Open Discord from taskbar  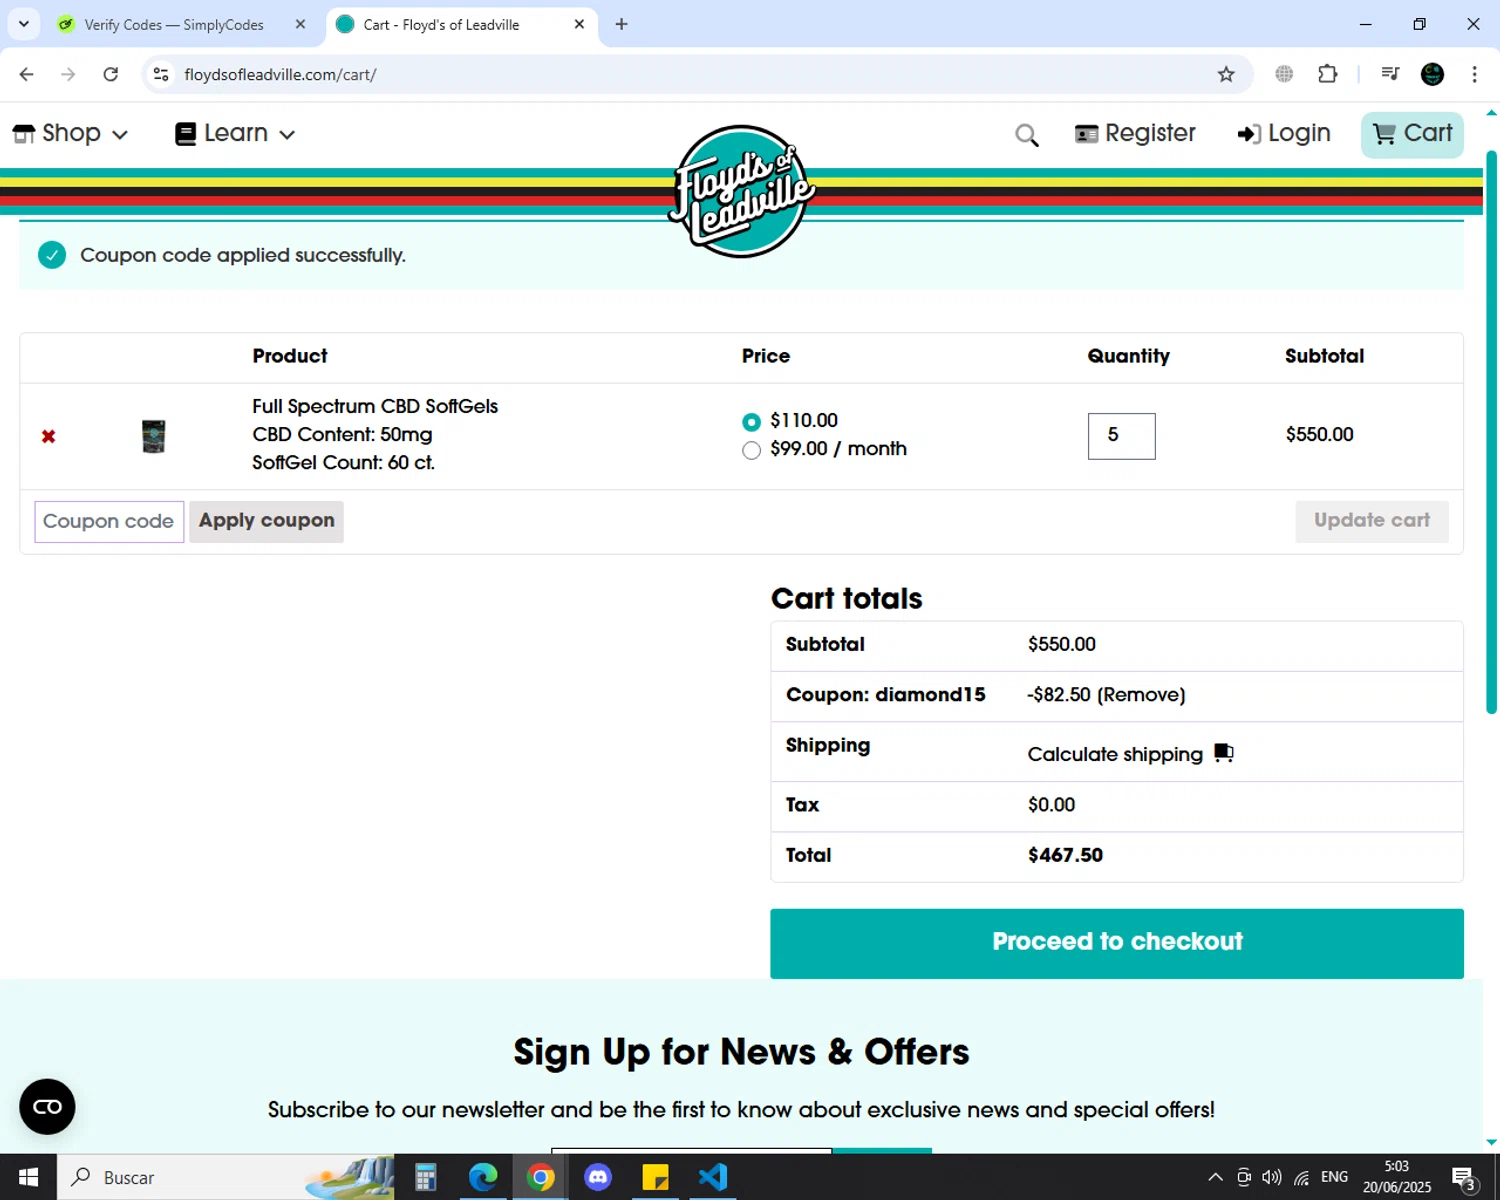click(x=598, y=1177)
